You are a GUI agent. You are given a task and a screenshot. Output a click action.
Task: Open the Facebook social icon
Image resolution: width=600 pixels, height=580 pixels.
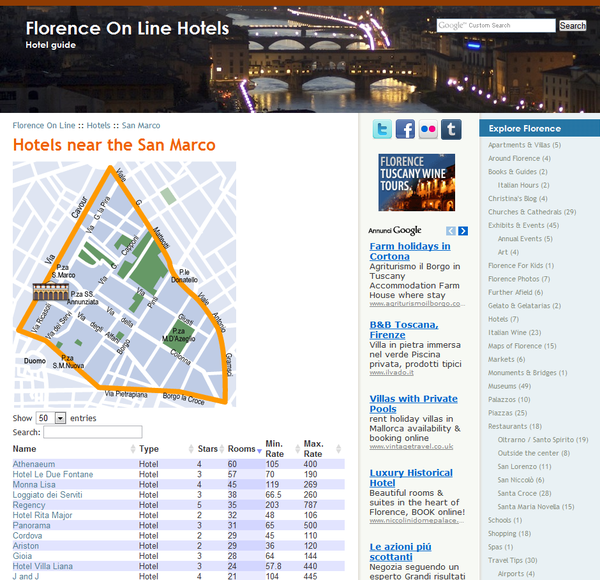[x=405, y=129]
